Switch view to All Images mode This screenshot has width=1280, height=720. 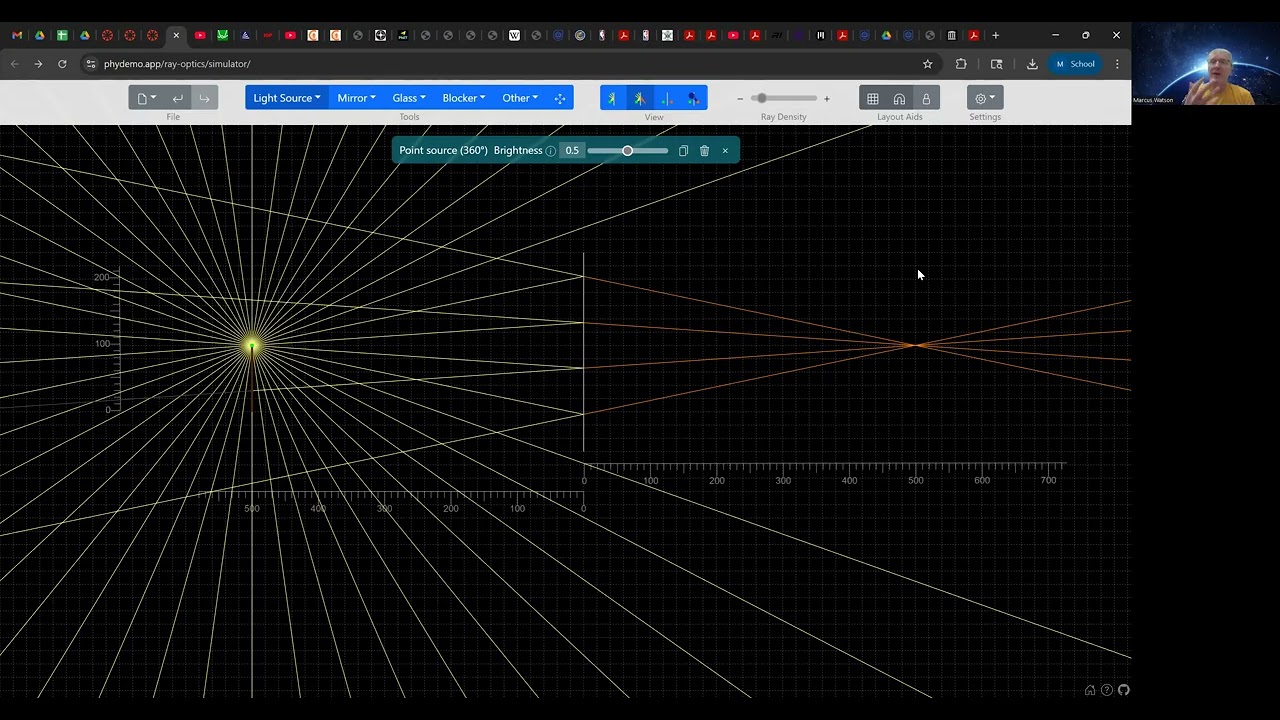coord(667,98)
